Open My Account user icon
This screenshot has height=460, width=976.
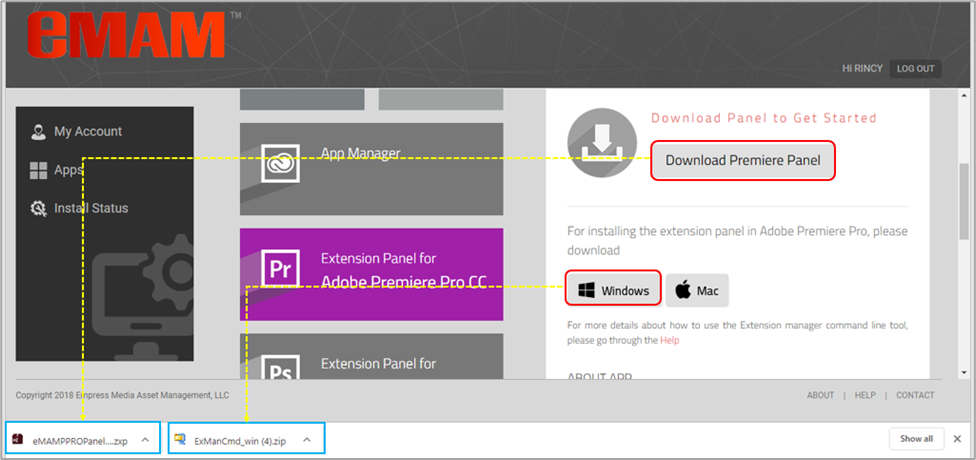[39, 132]
